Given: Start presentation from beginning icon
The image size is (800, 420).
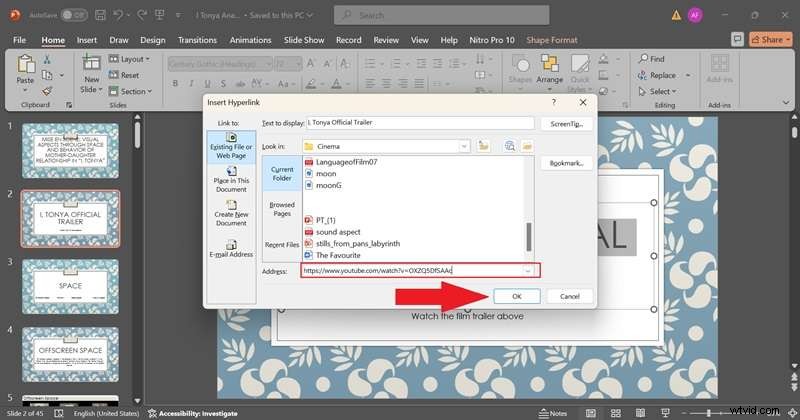Looking at the screenshot, I should pos(160,15).
